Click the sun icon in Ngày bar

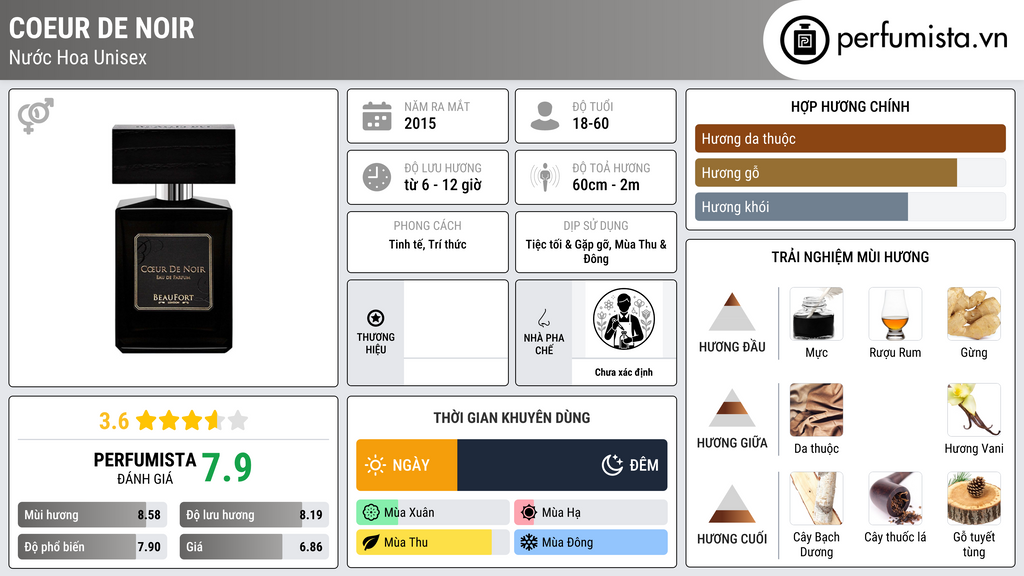(x=376, y=465)
